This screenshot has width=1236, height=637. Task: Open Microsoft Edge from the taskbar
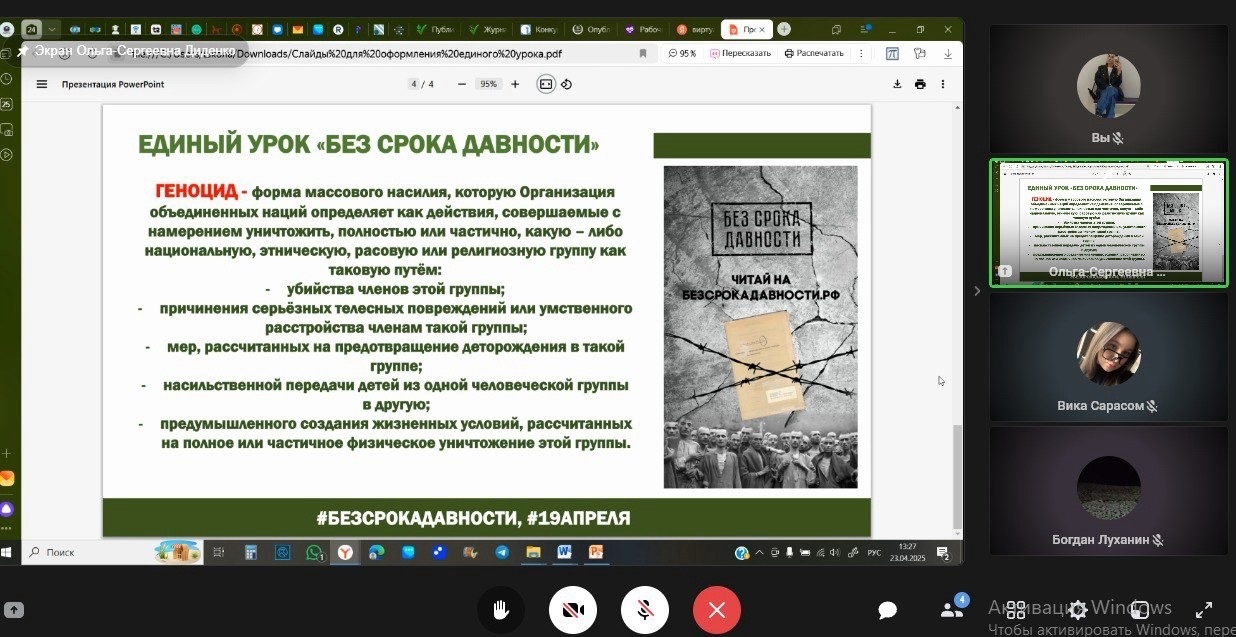pyautogui.click(x=376, y=552)
